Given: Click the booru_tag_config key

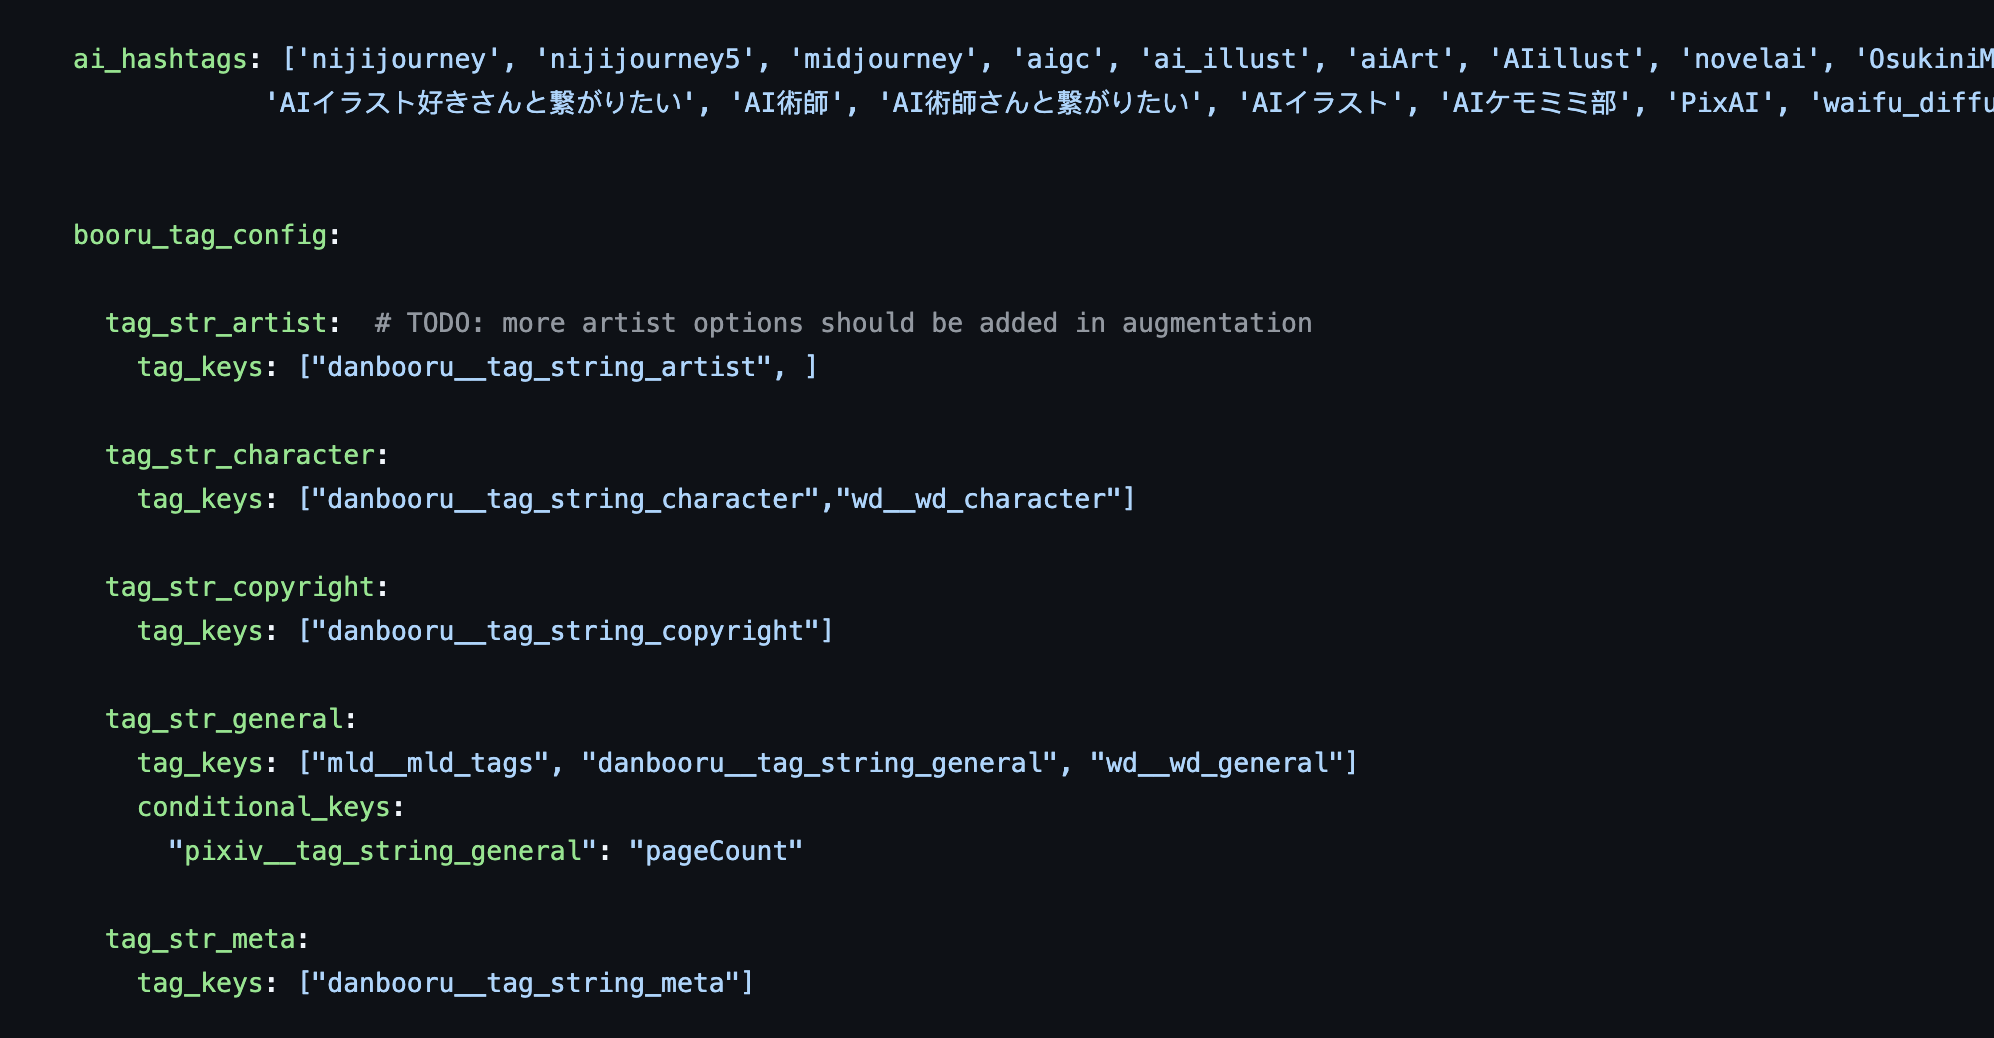Looking at the screenshot, I should [x=200, y=235].
